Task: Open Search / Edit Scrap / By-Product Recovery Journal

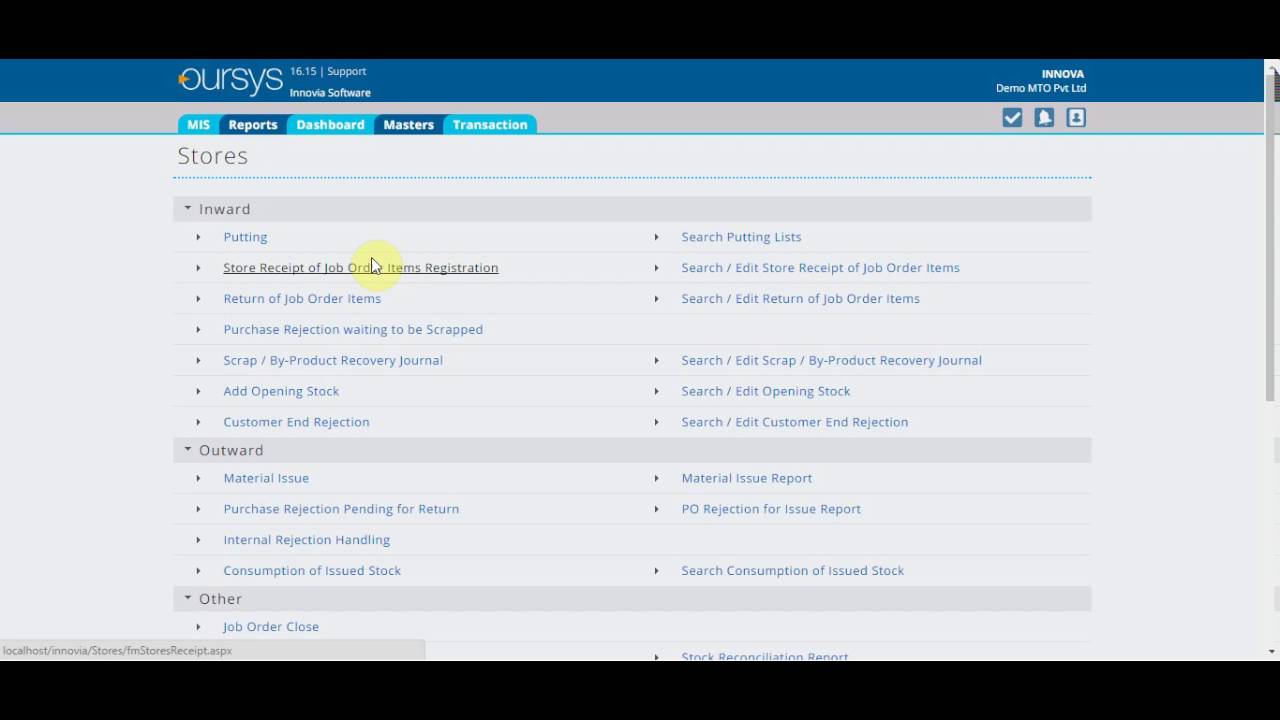Action: (x=831, y=360)
